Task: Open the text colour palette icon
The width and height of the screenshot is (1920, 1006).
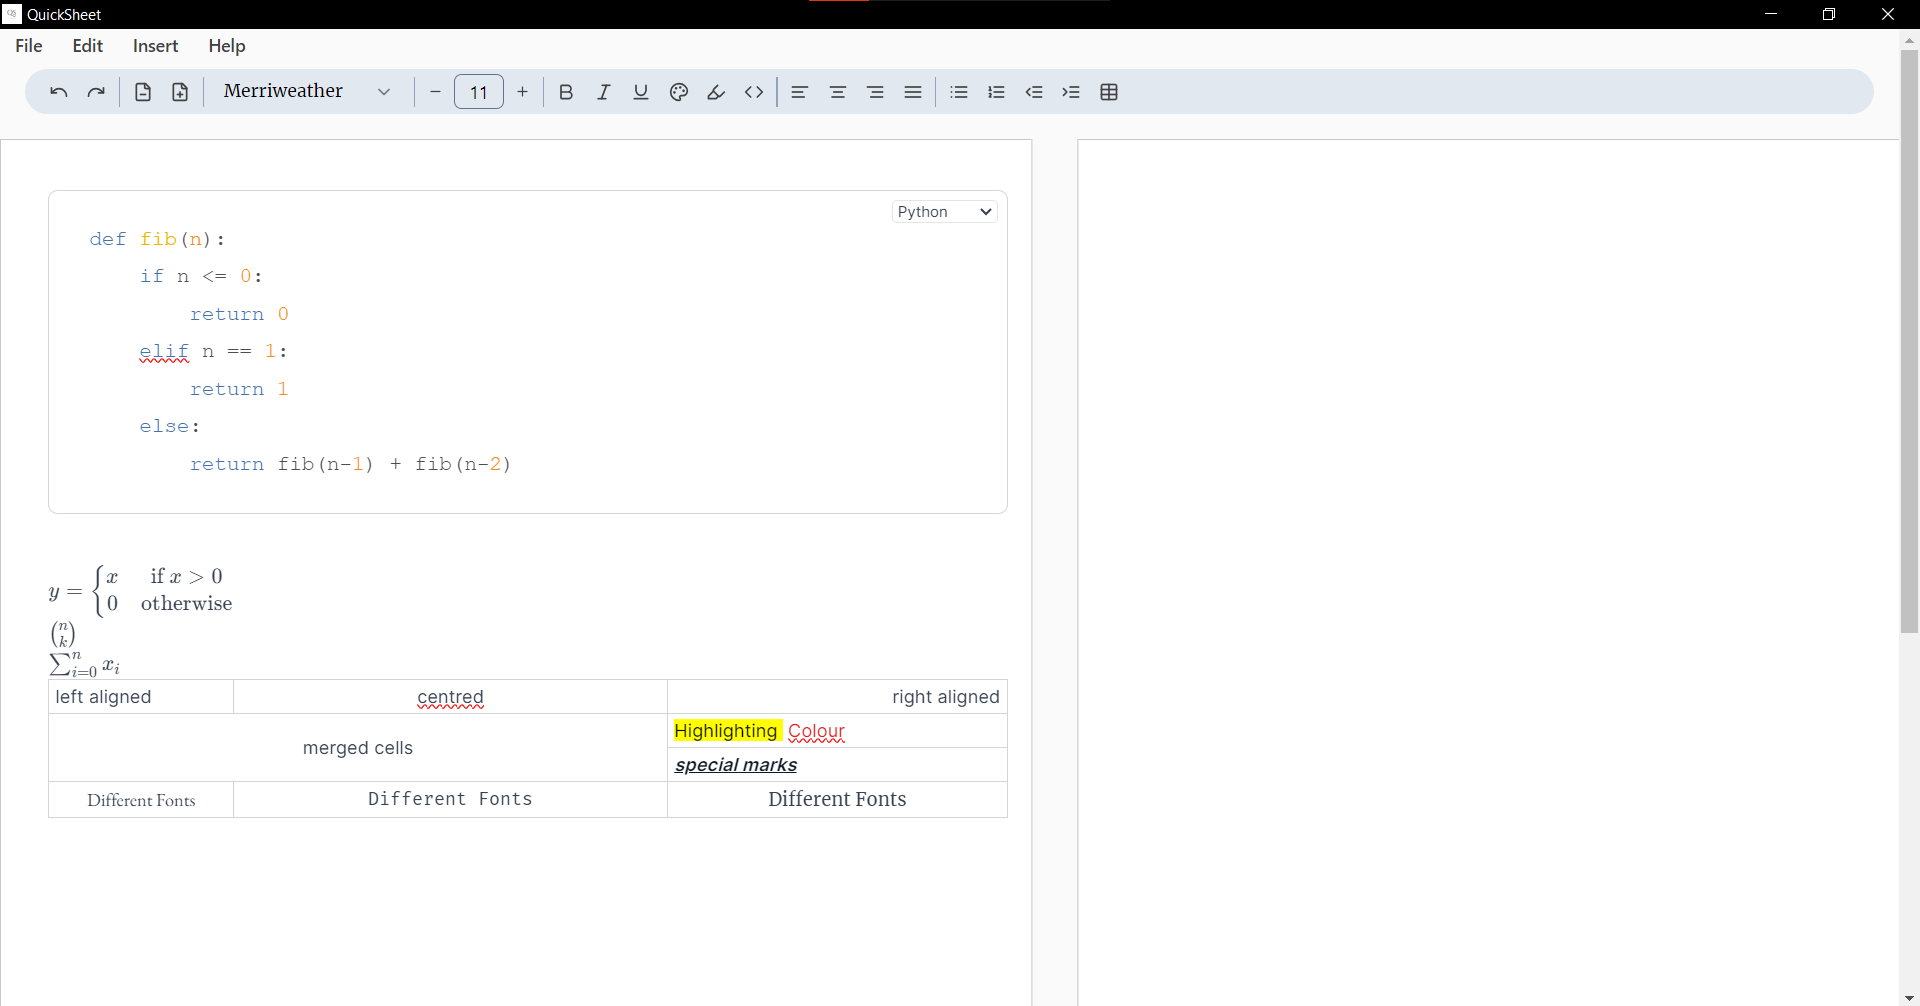Action: click(x=679, y=92)
